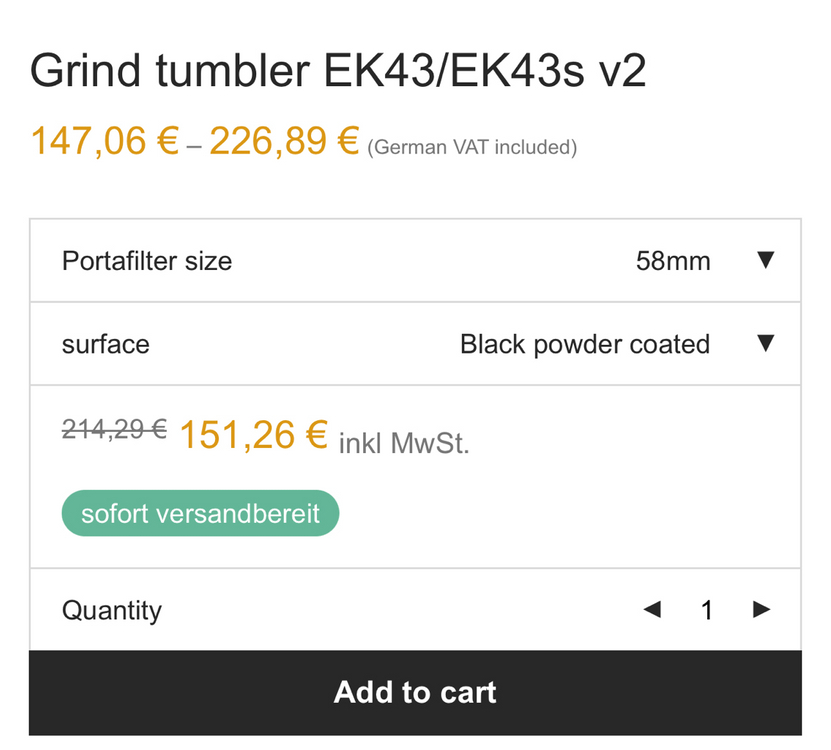
Task: Click the dash between the price range
Action: 194,147
